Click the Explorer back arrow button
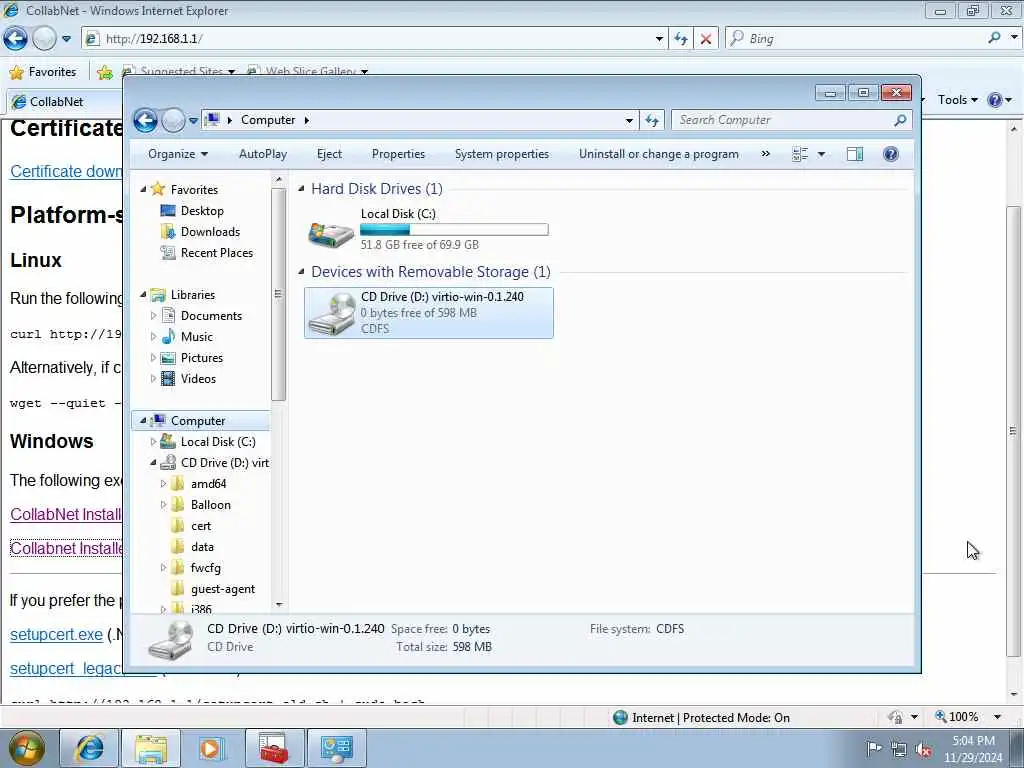 (x=145, y=120)
